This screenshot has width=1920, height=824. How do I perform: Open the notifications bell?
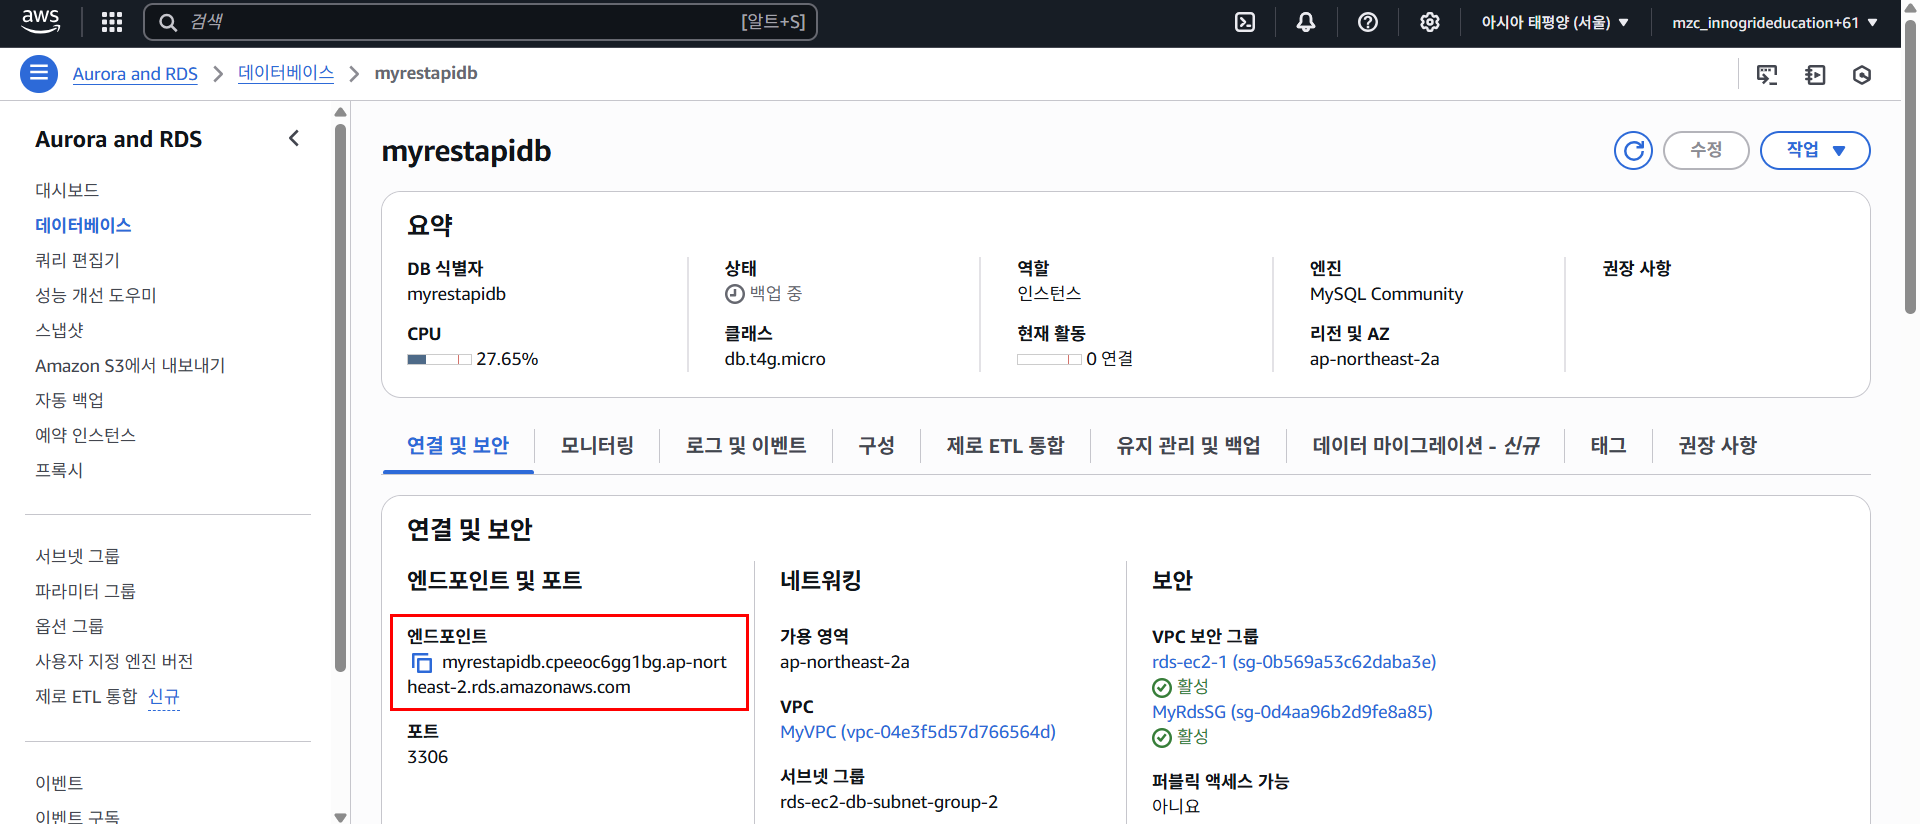click(1306, 22)
